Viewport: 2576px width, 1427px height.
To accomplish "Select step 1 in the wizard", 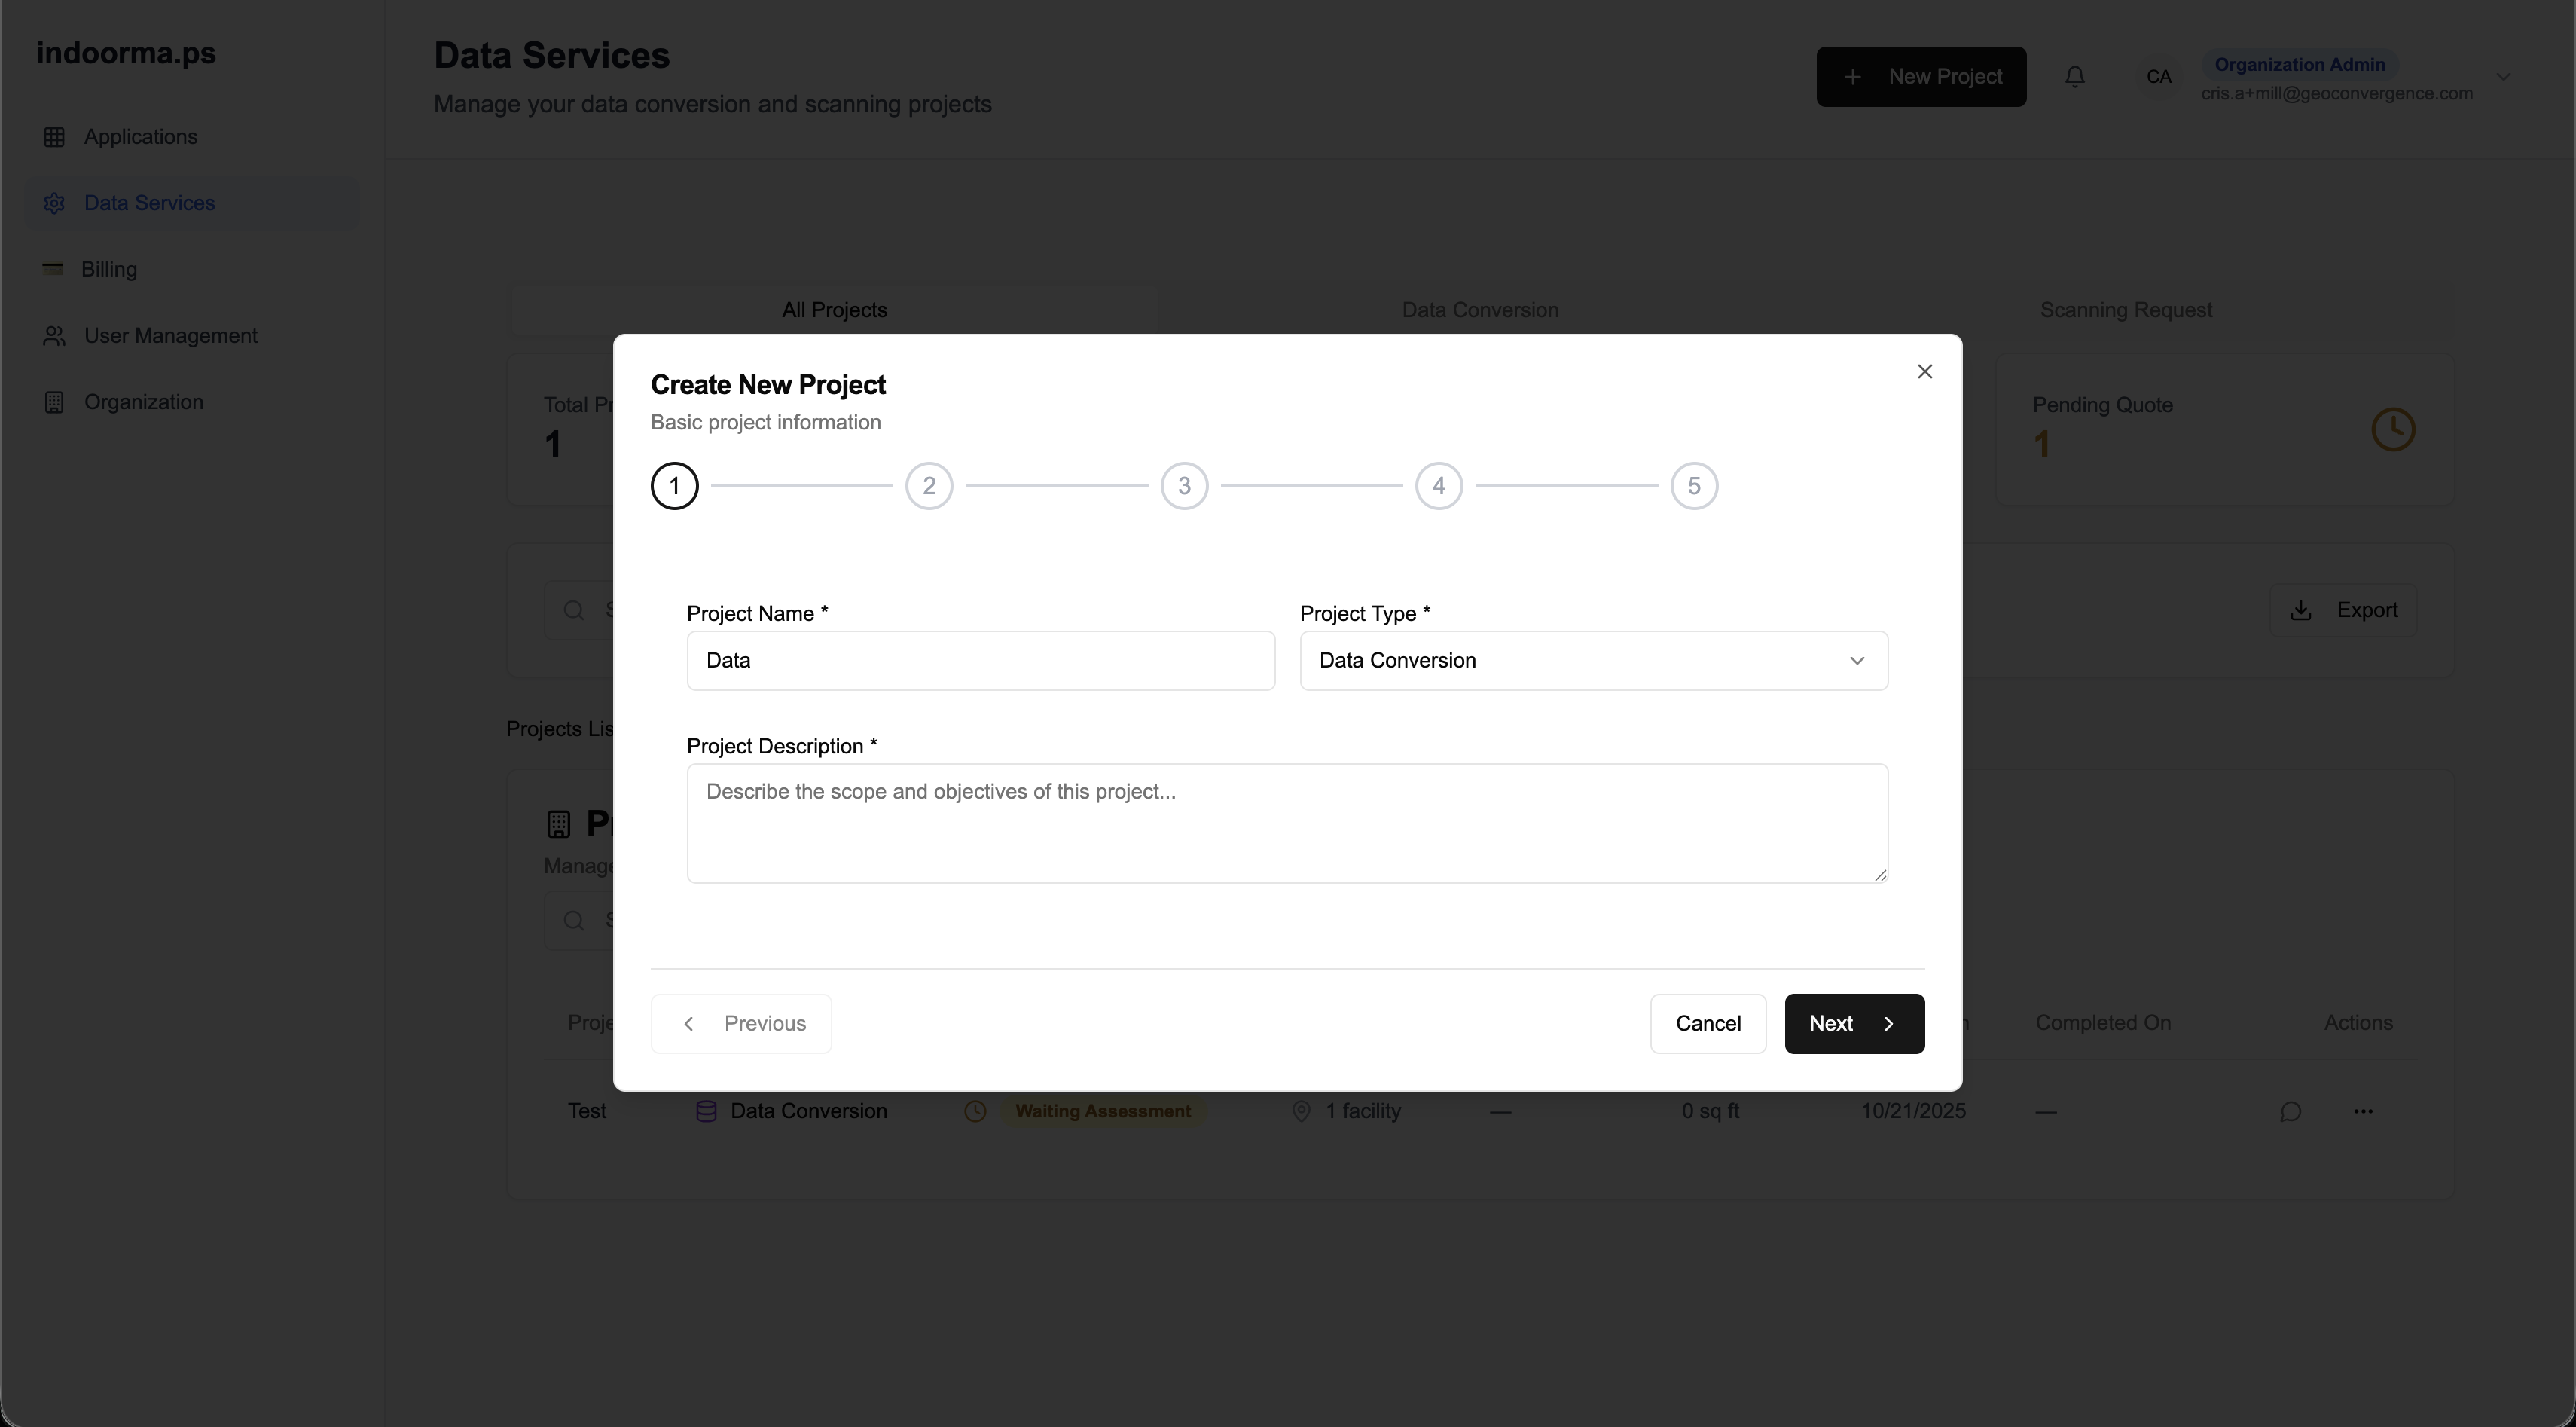I will coord(674,486).
